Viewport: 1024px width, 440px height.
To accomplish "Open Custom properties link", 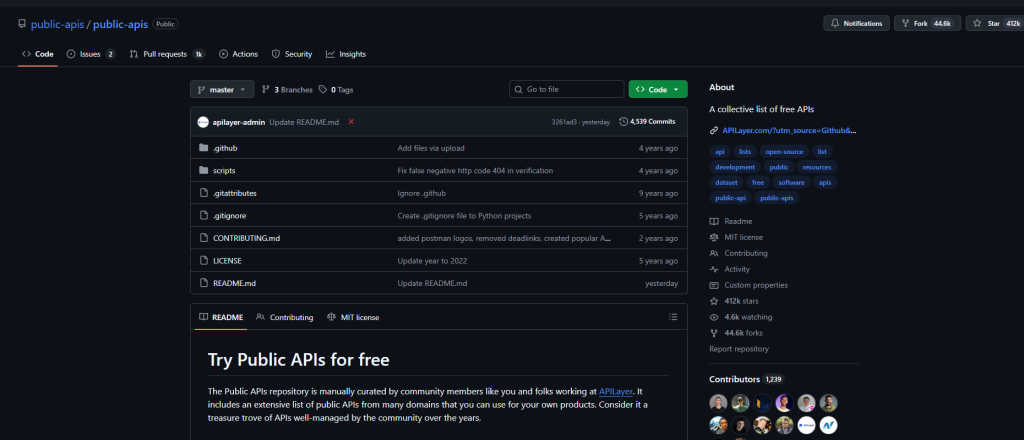I will pos(748,285).
